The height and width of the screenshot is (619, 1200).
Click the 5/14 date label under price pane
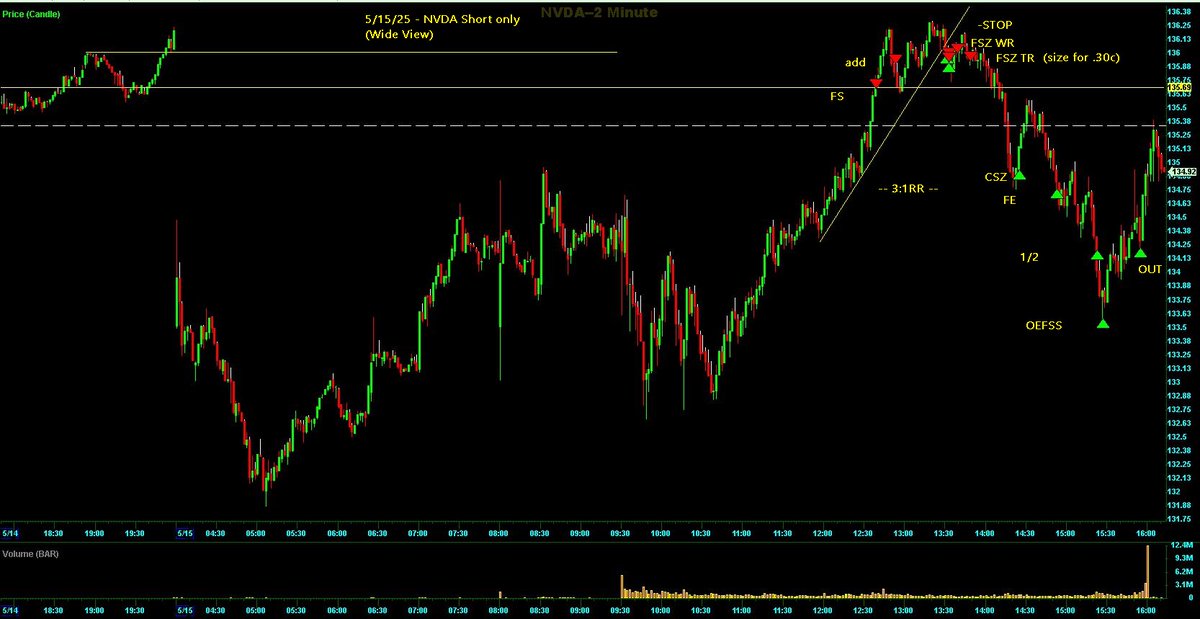pyautogui.click(x=10, y=535)
